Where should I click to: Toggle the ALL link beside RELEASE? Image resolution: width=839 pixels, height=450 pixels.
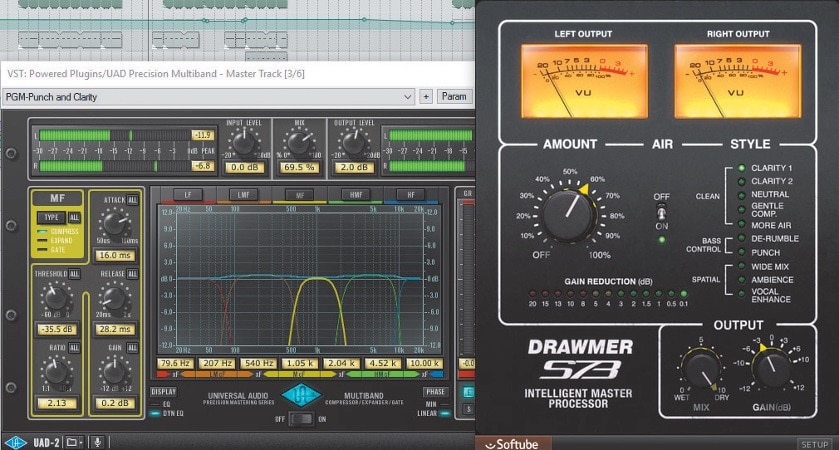132,274
